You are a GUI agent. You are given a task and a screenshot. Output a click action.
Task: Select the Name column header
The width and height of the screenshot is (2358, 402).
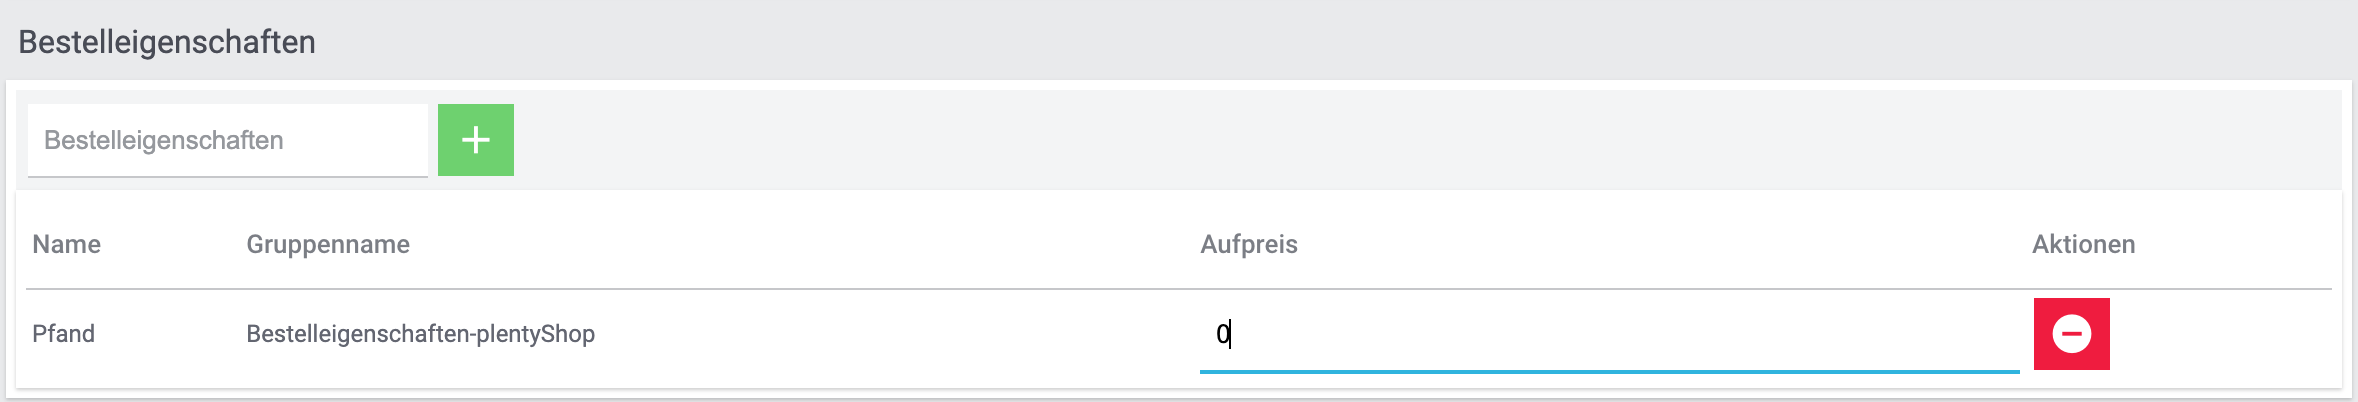point(66,245)
